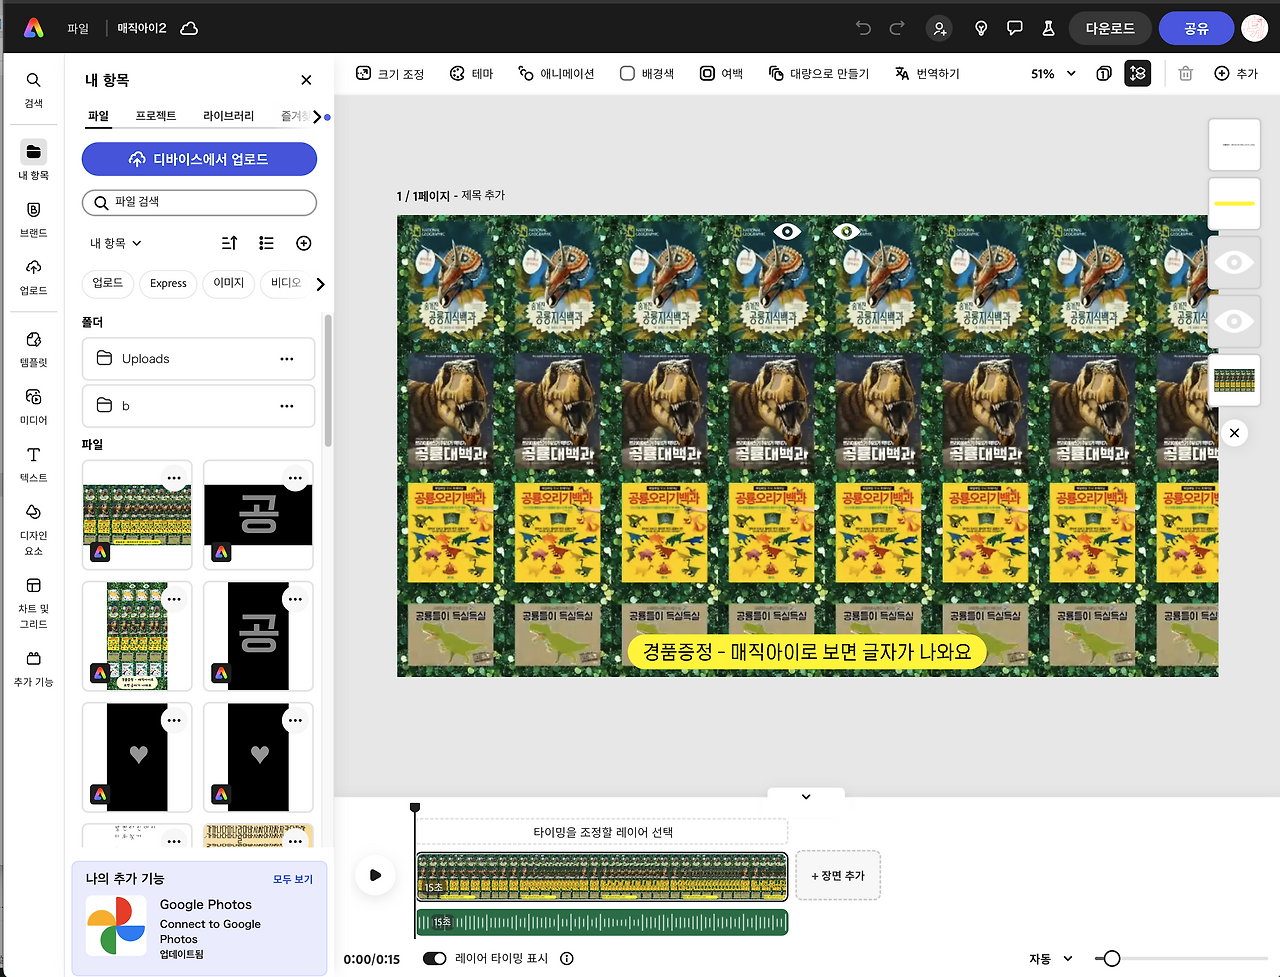Screen dimensions: 1280x977
Task: Open the 텍스트 sidebar panel
Action: [34, 464]
